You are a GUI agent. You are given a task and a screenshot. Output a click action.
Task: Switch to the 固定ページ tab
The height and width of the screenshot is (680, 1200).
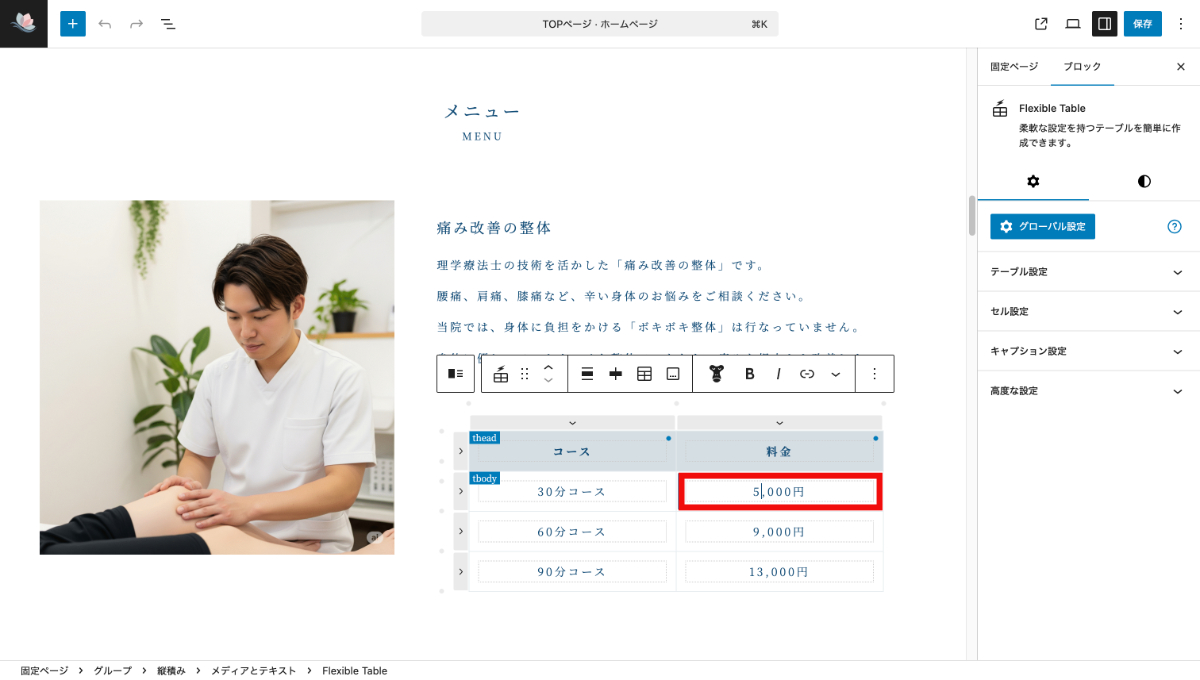click(1013, 66)
